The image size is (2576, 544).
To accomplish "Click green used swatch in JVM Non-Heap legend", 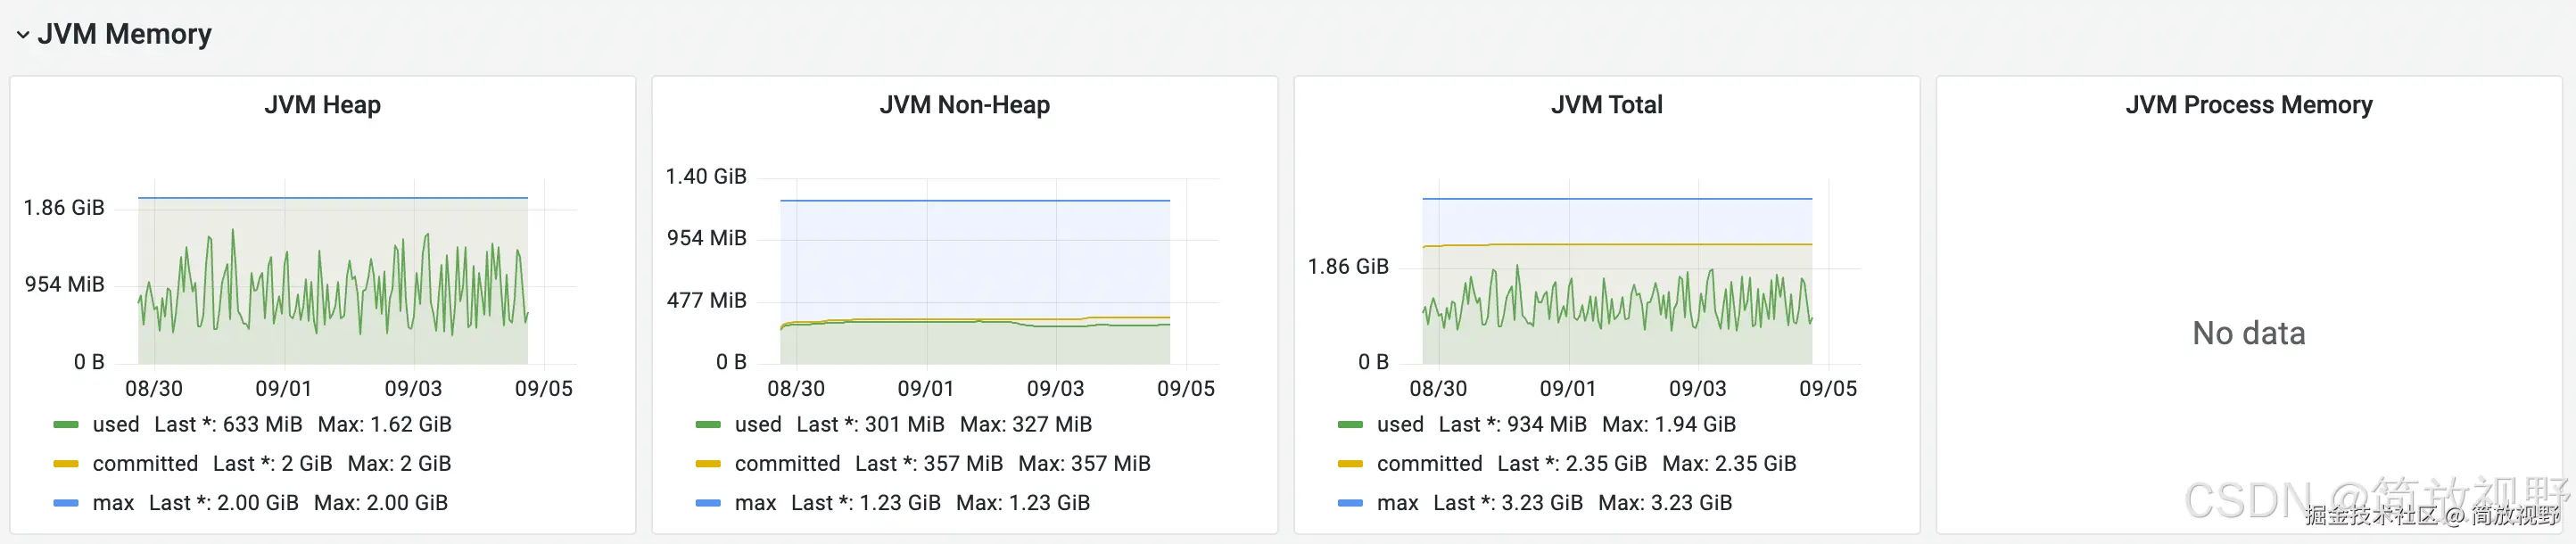I will click(708, 425).
